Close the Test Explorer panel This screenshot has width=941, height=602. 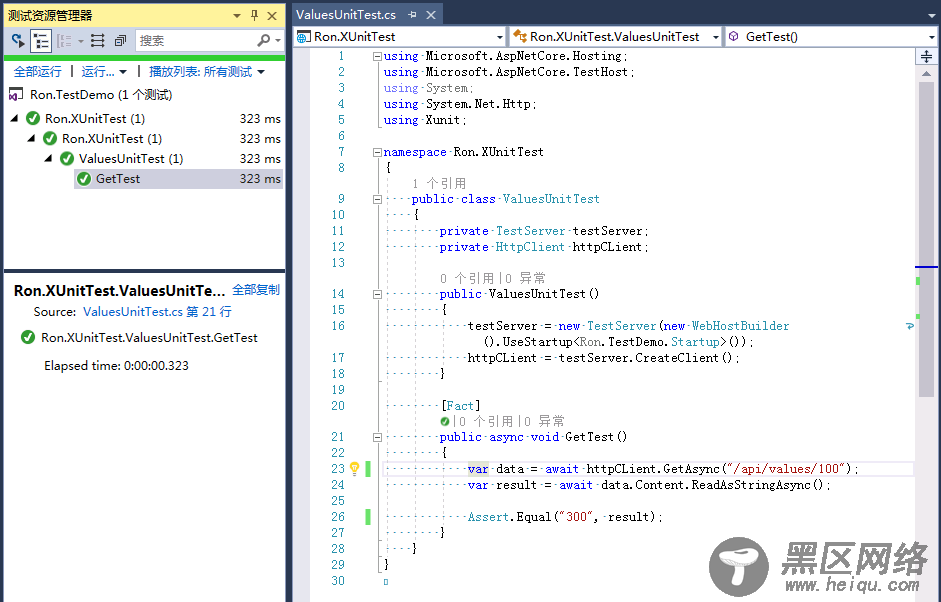pyautogui.click(x=272, y=16)
